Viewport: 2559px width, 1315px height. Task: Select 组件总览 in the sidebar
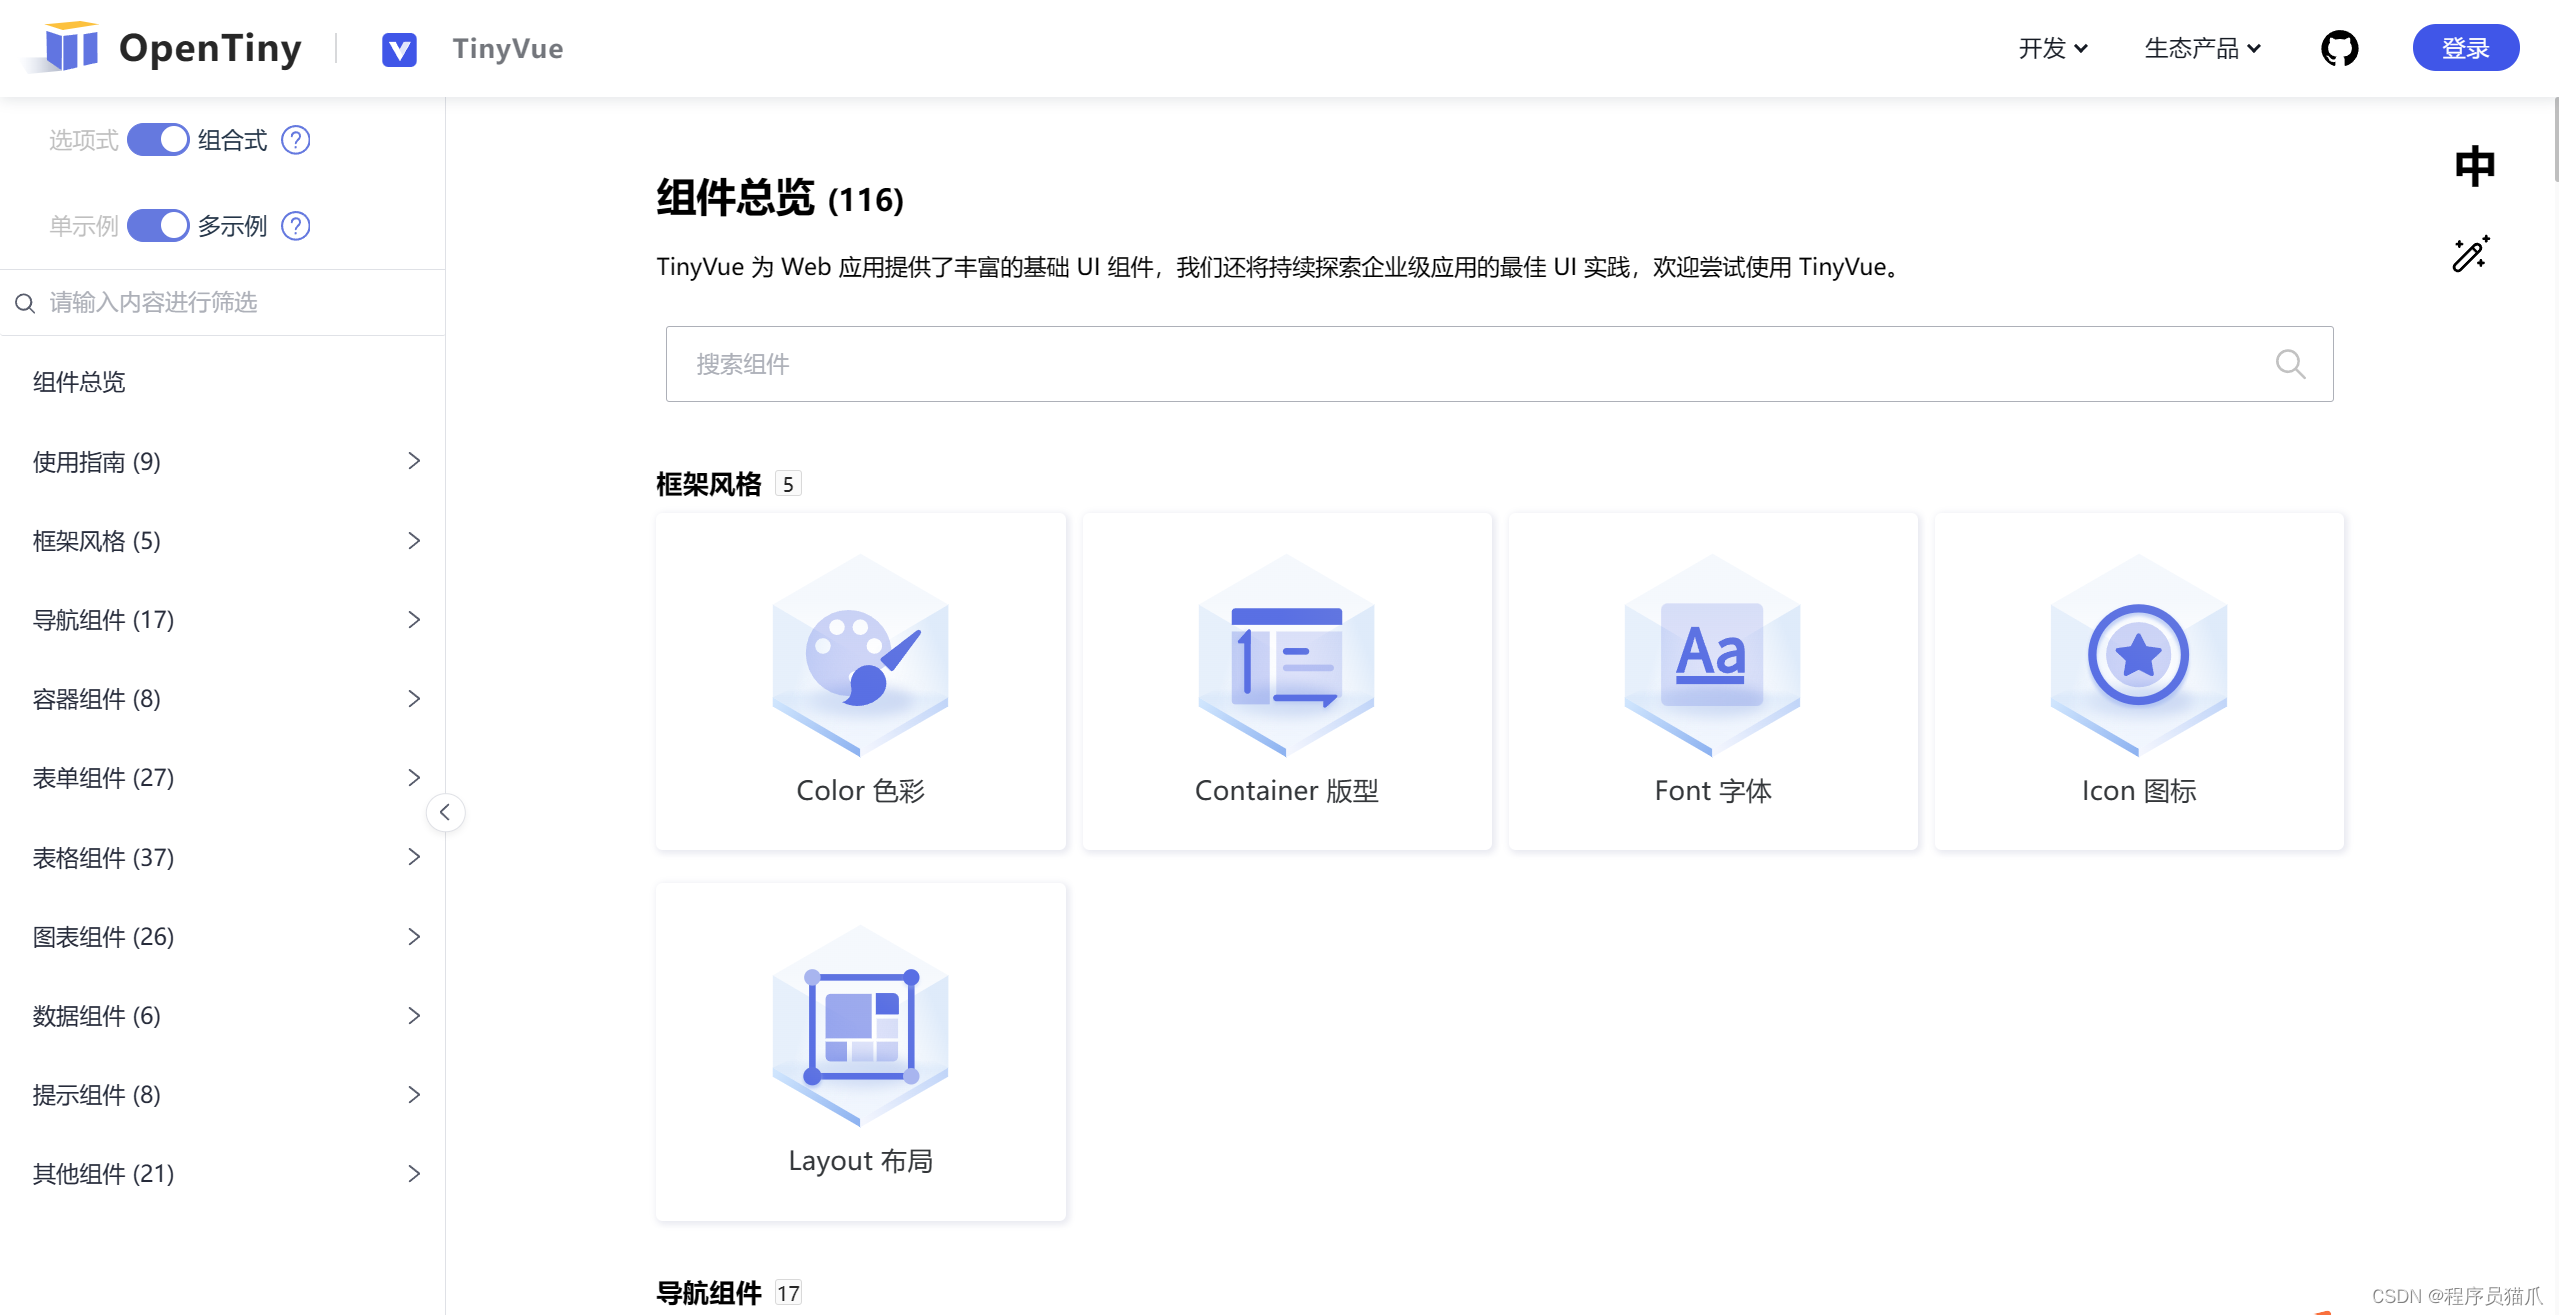[78, 382]
